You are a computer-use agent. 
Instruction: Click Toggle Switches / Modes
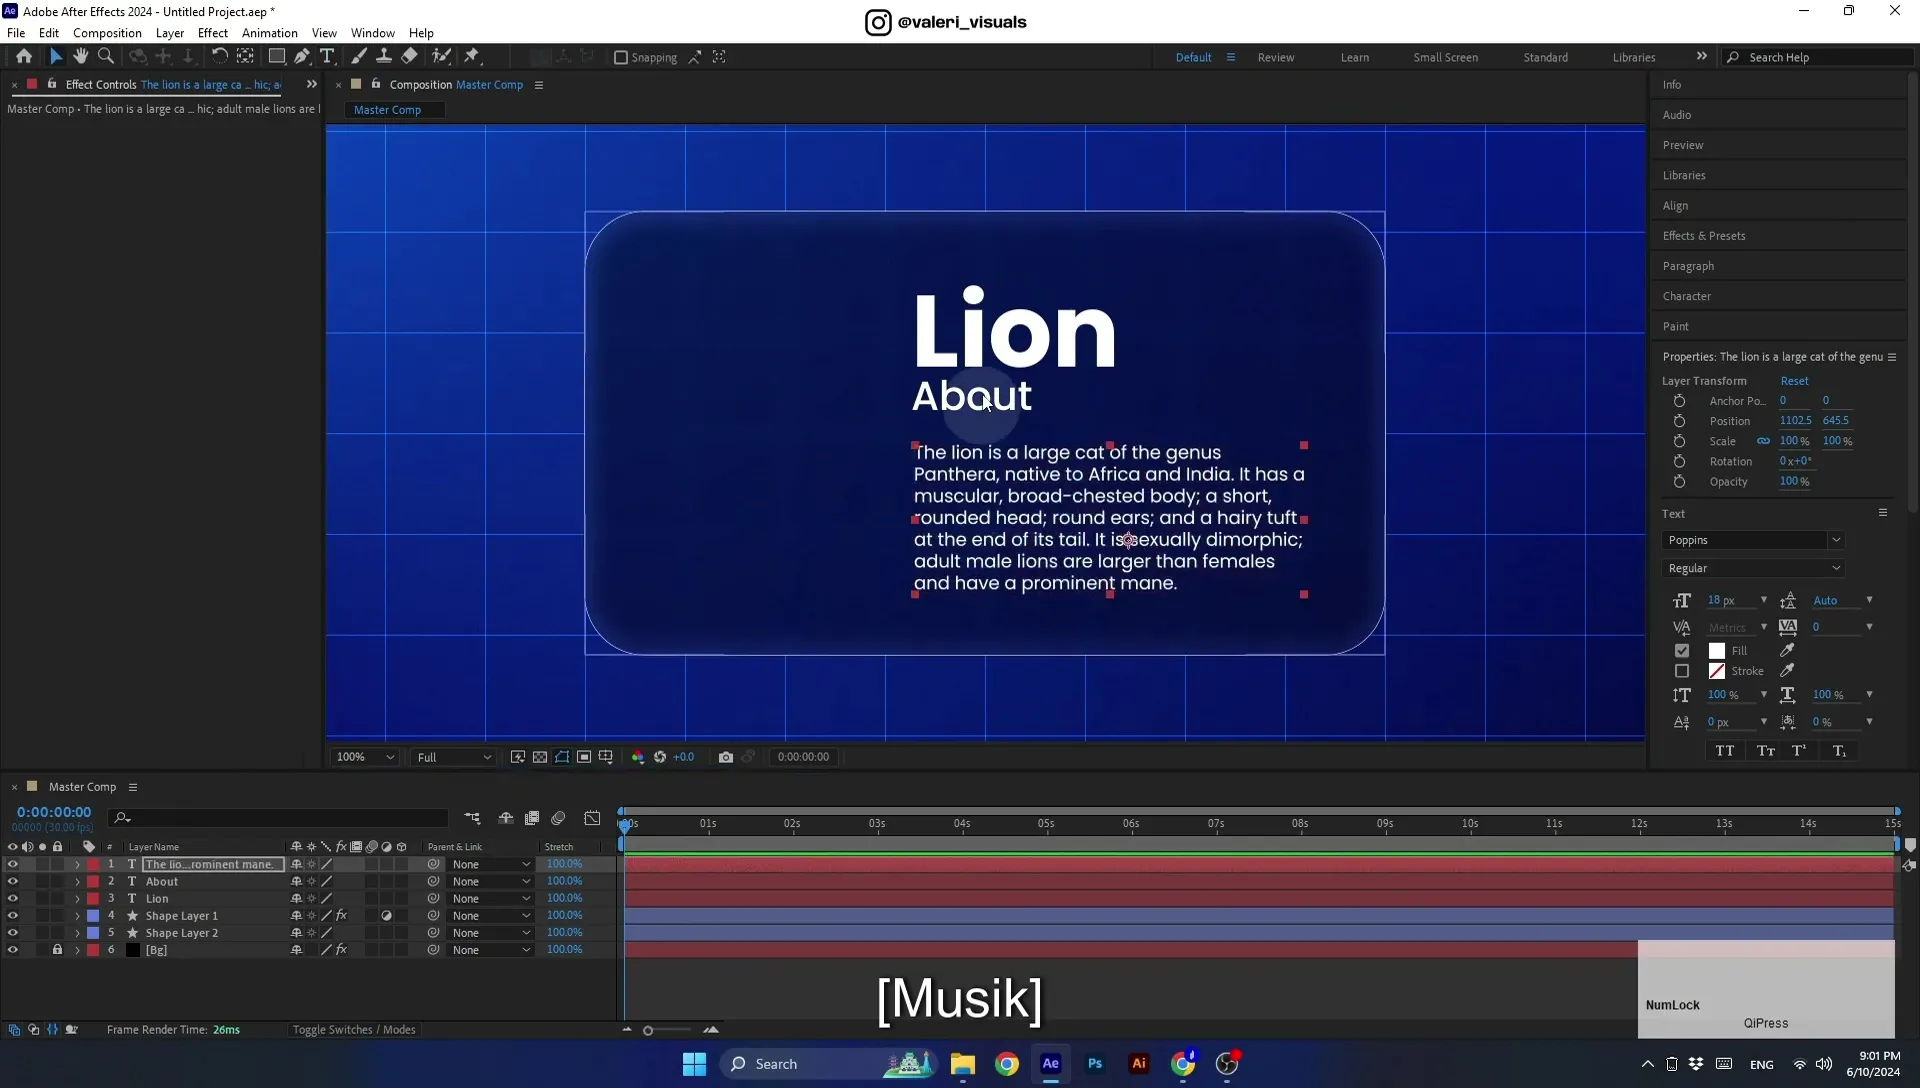[354, 1030]
